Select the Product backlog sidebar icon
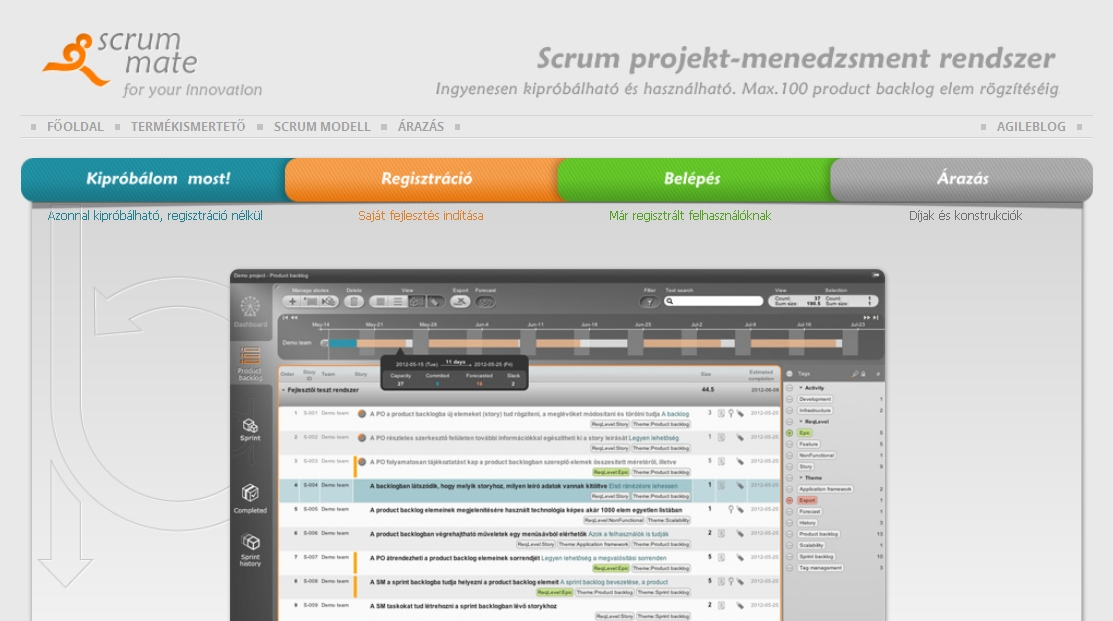The height and width of the screenshot is (621, 1113). click(x=250, y=362)
